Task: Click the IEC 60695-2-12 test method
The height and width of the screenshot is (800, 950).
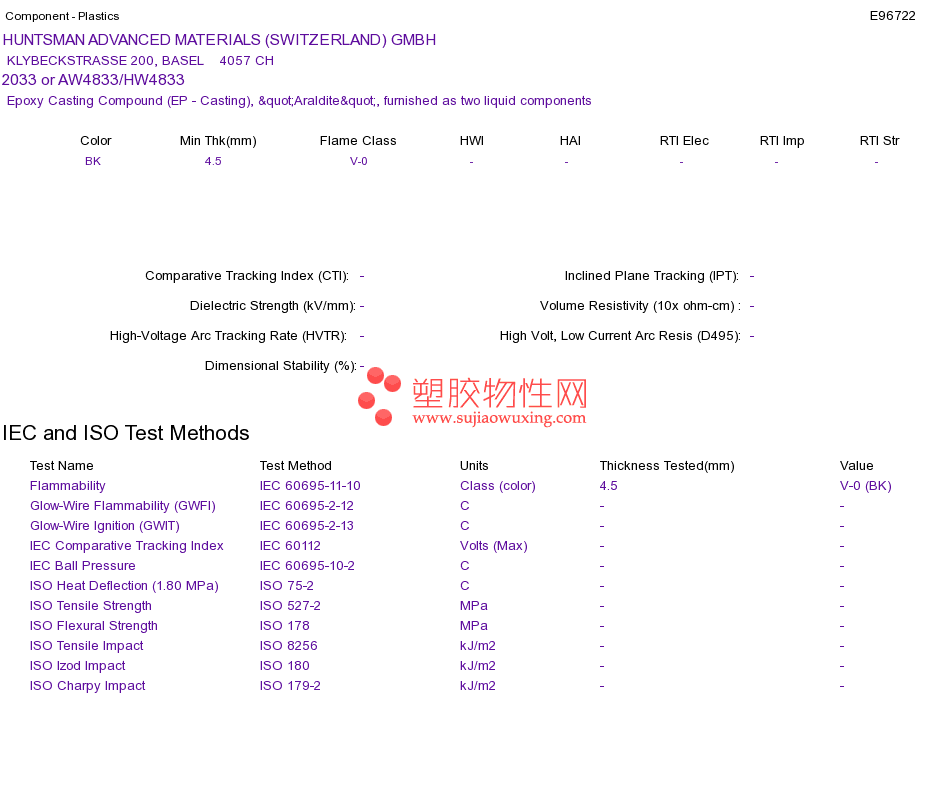Action: [307, 506]
